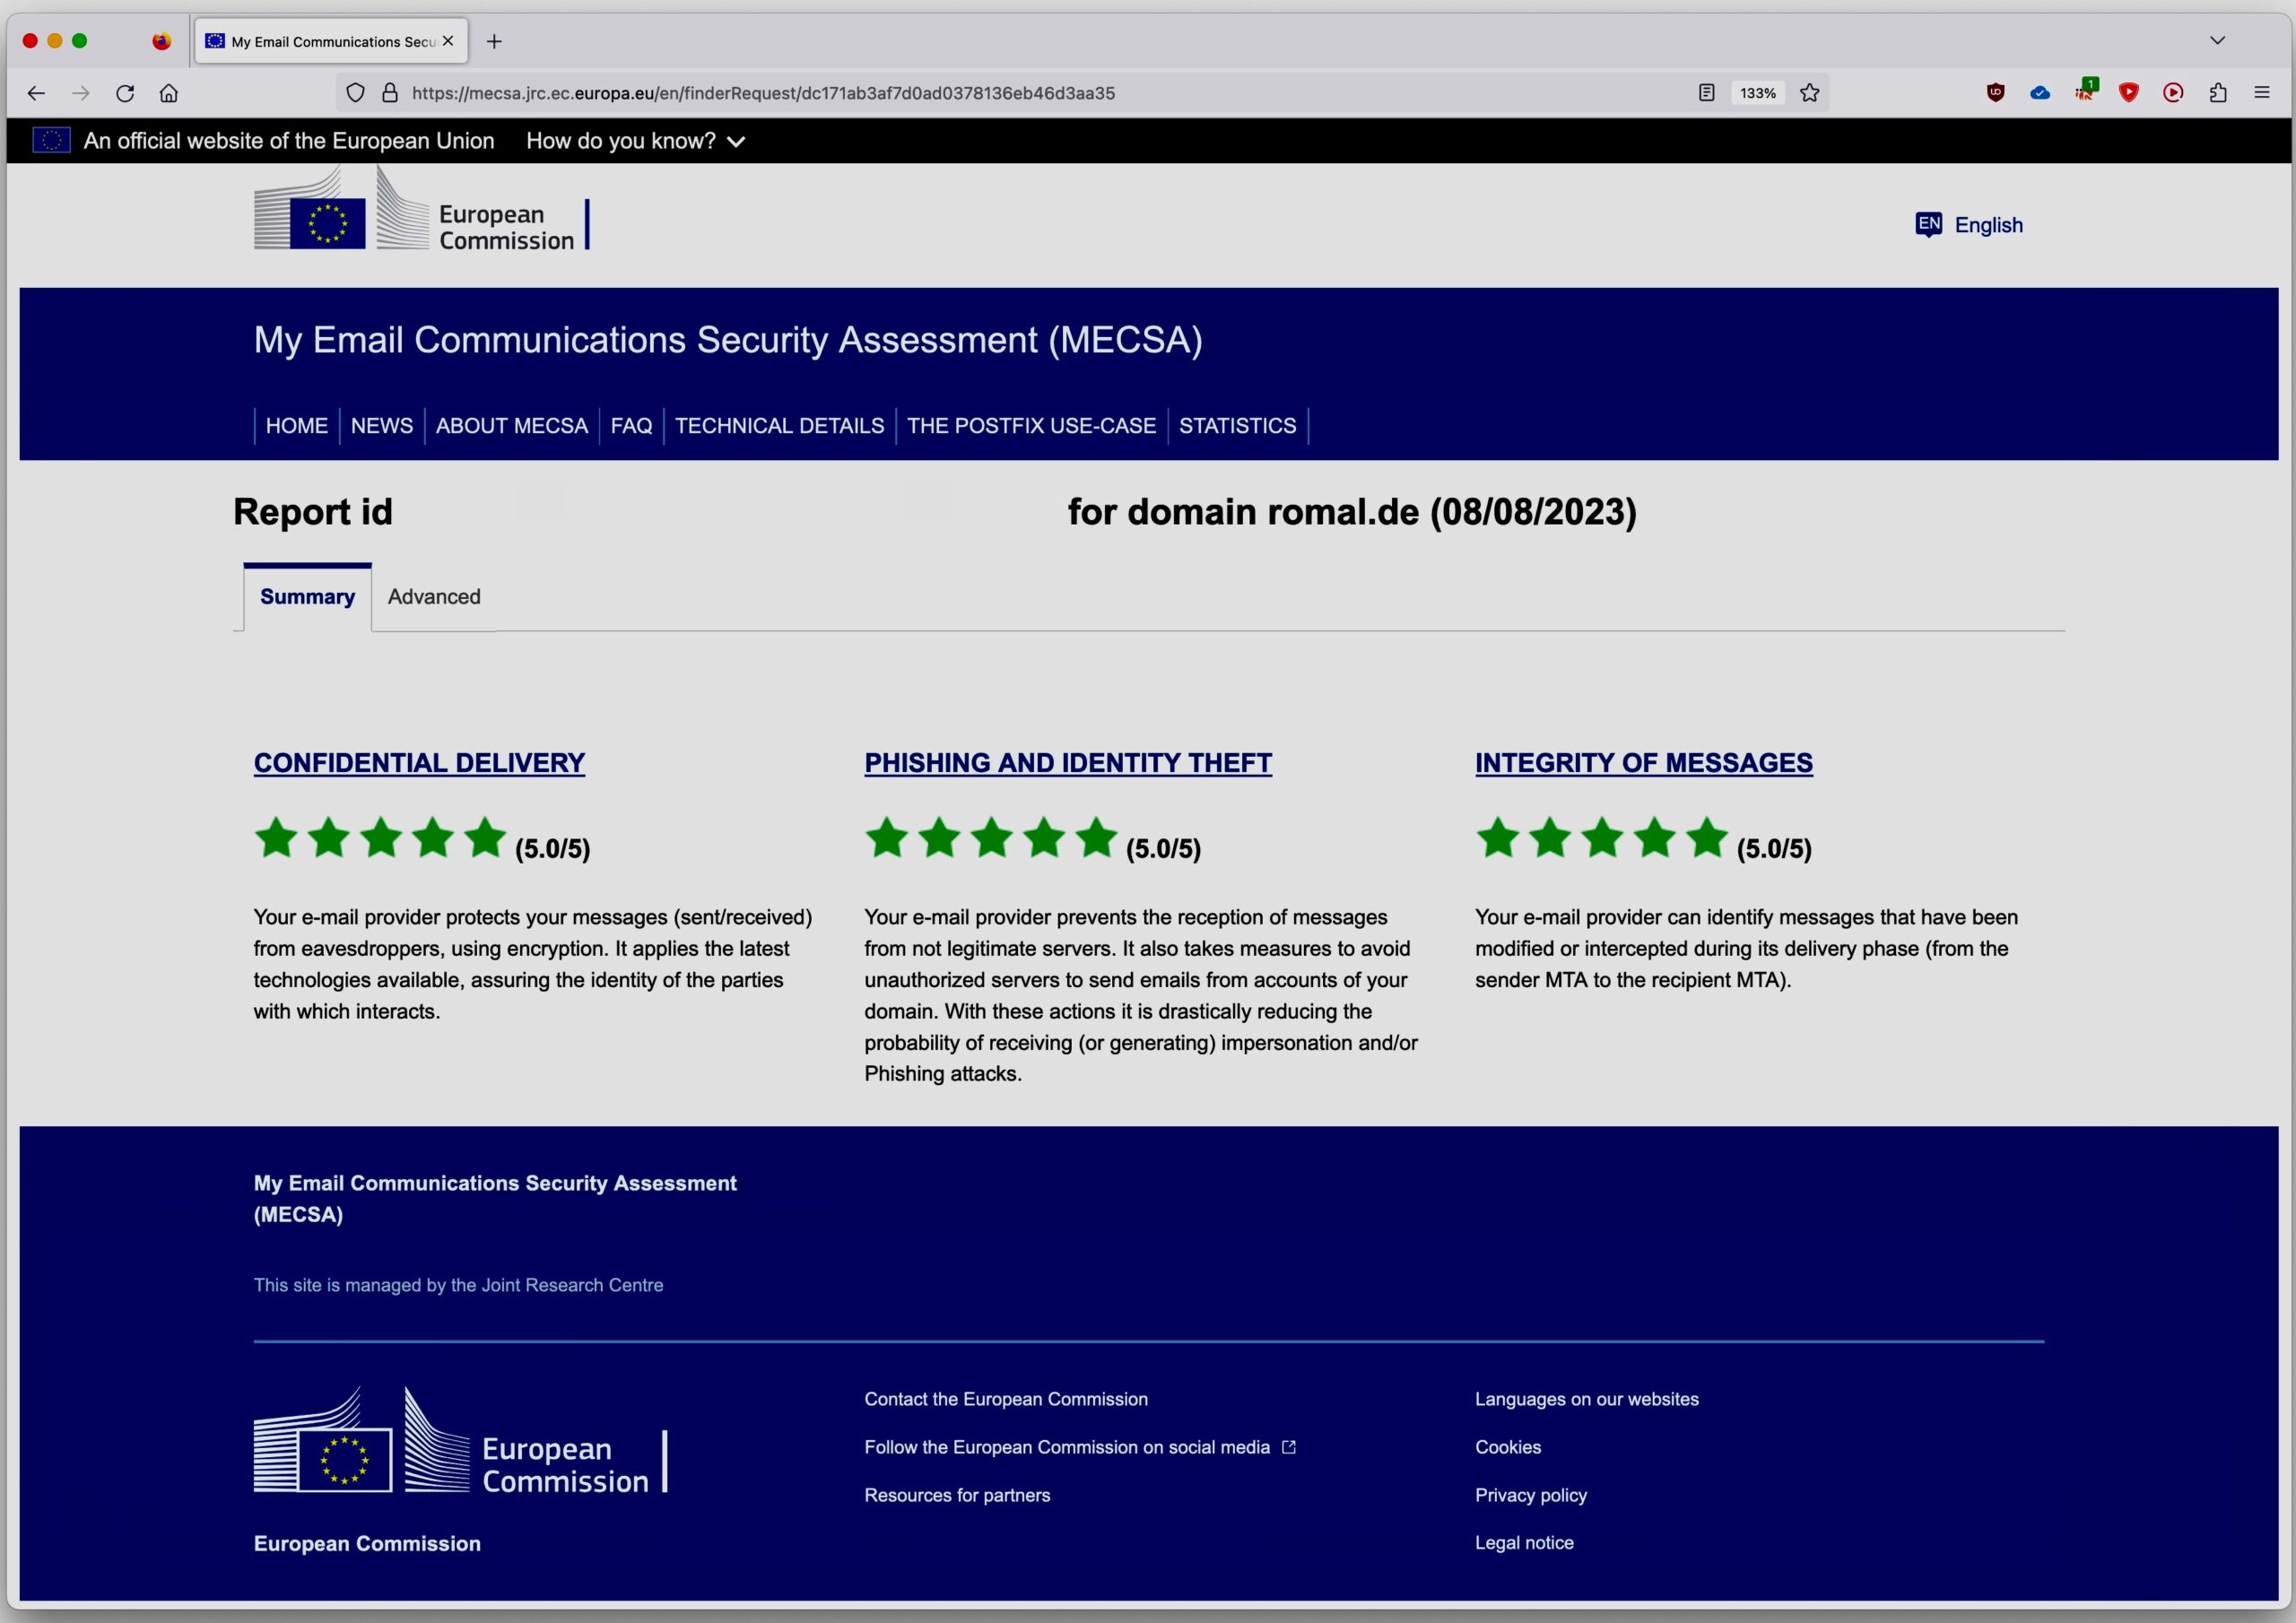Expand the 'How do you know?' dropdown
This screenshot has width=2296, height=1623.
pos(635,141)
